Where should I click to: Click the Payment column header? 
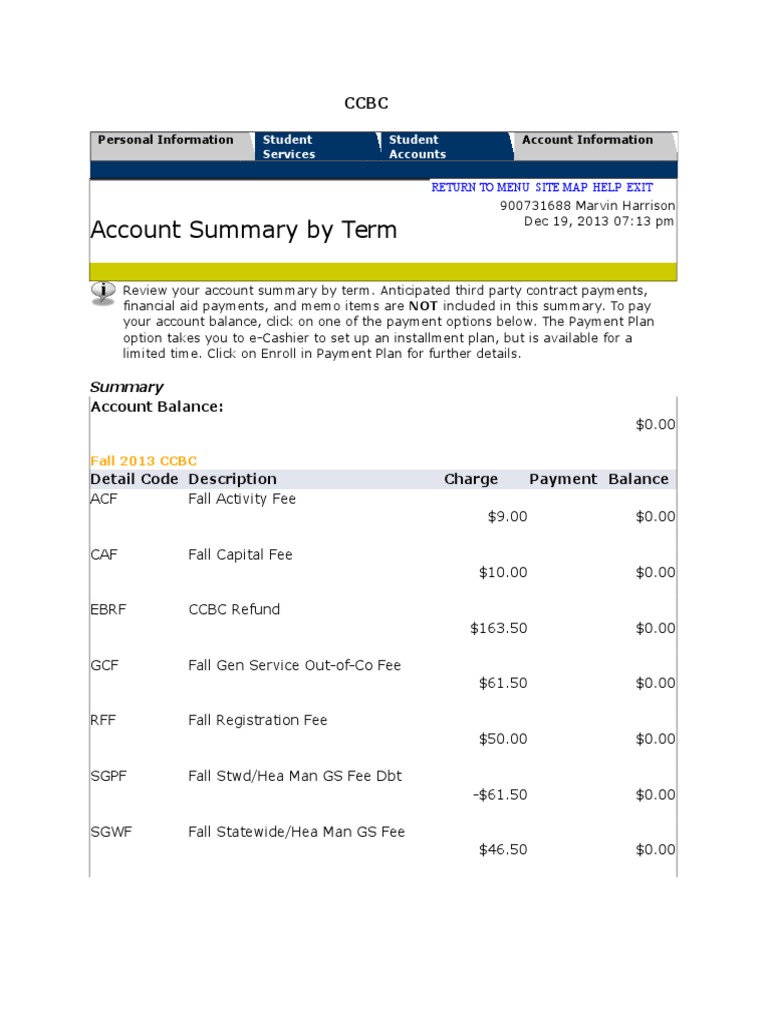(x=563, y=479)
